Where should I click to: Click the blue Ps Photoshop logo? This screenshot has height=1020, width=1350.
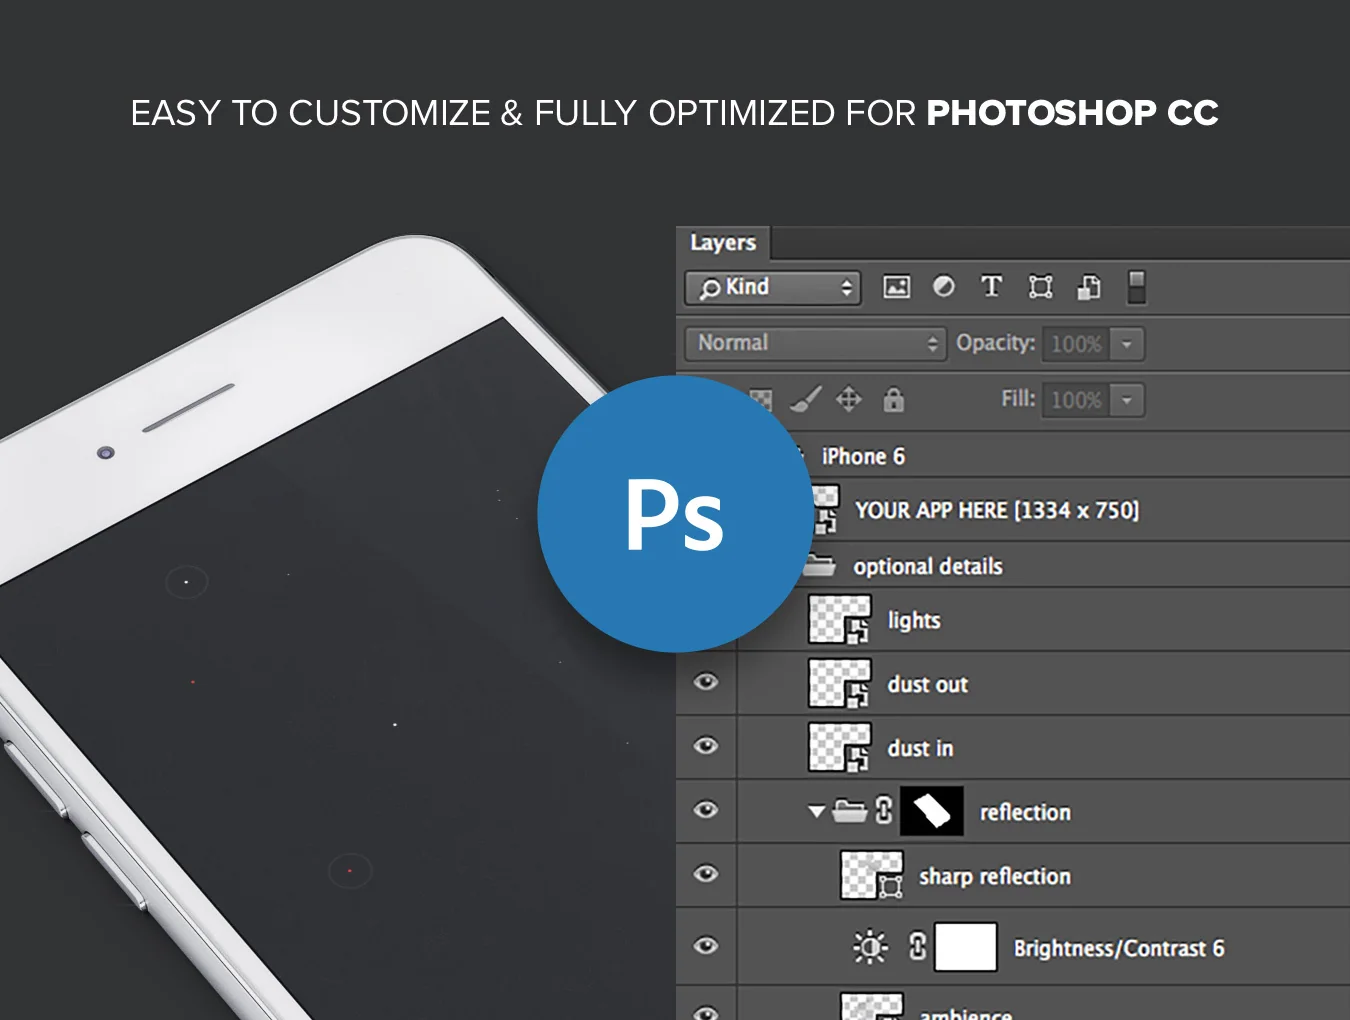[676, 514]
